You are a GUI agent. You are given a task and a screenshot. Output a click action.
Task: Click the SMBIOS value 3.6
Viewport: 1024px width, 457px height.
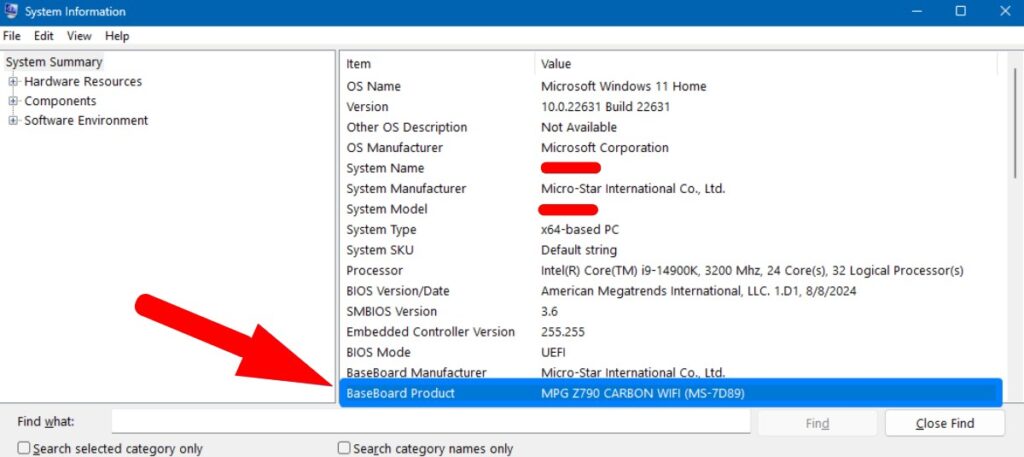(x=549, y=311)
